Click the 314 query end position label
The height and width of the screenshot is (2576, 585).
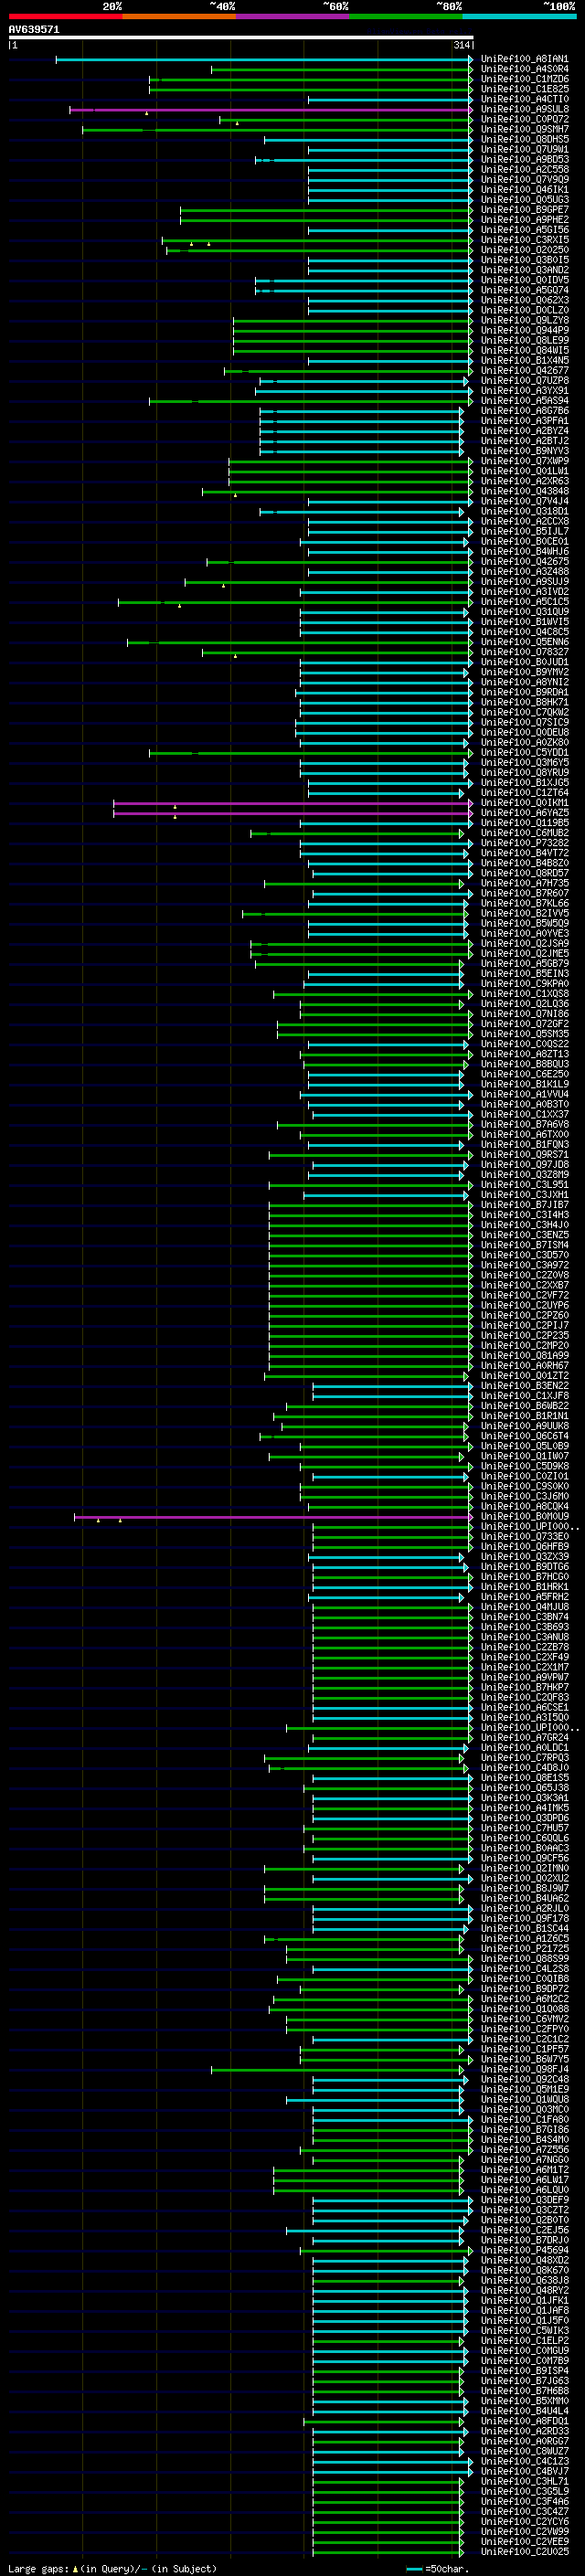tap(462, 45)
